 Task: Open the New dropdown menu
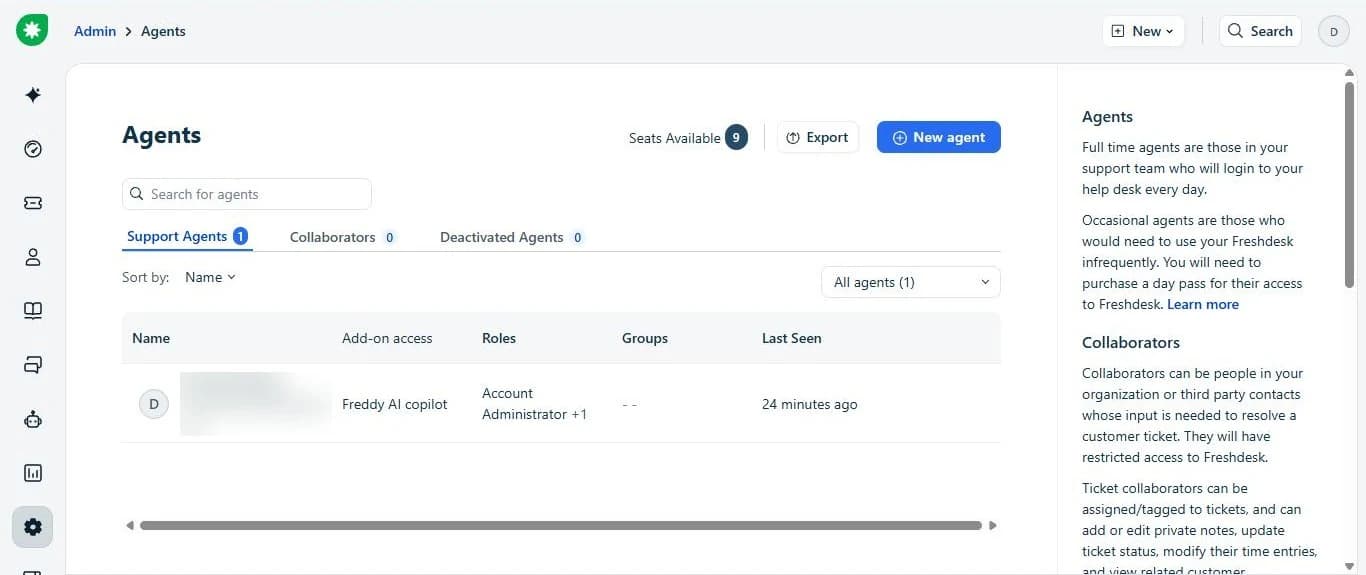(1143, 31)
